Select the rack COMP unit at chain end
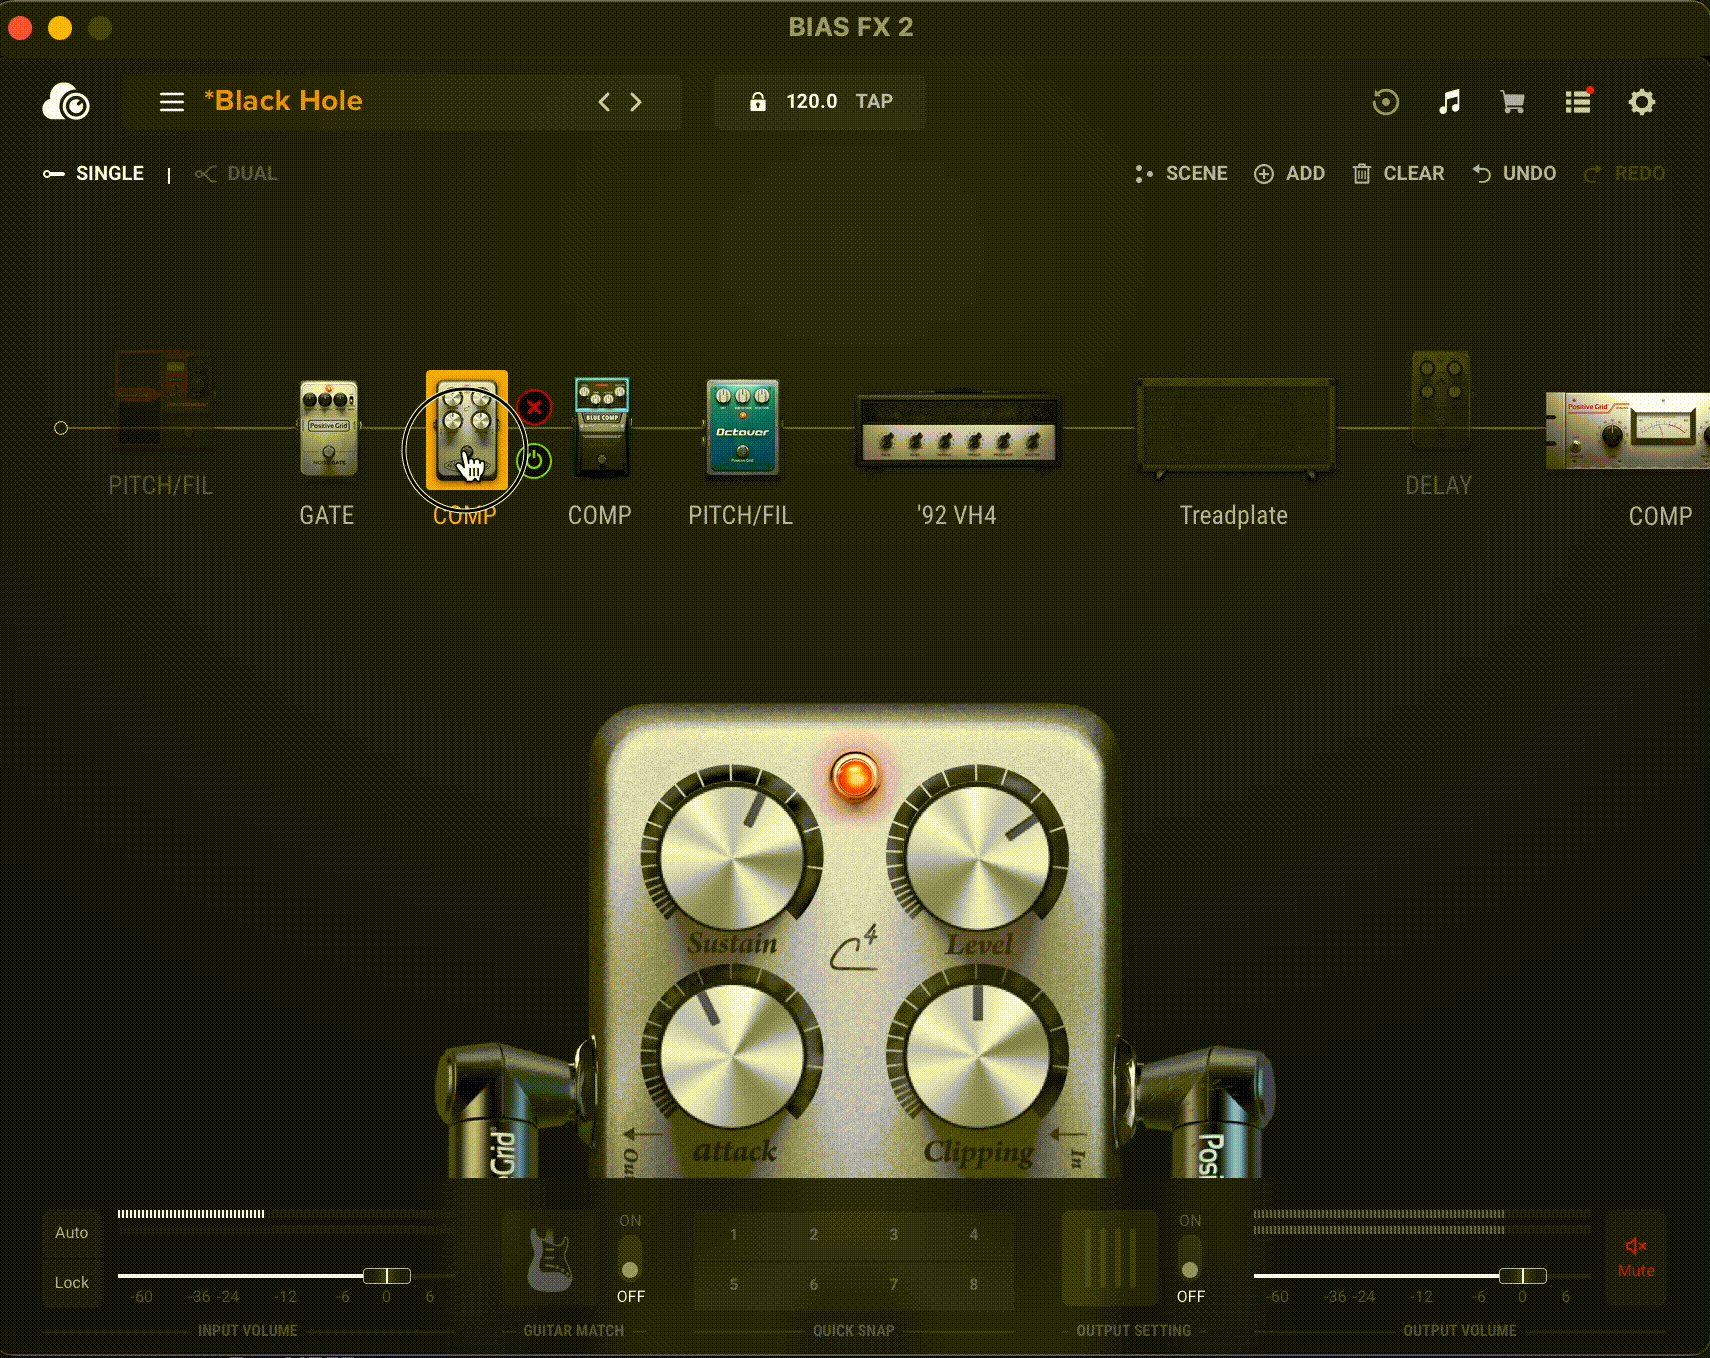 point(1627,431)
